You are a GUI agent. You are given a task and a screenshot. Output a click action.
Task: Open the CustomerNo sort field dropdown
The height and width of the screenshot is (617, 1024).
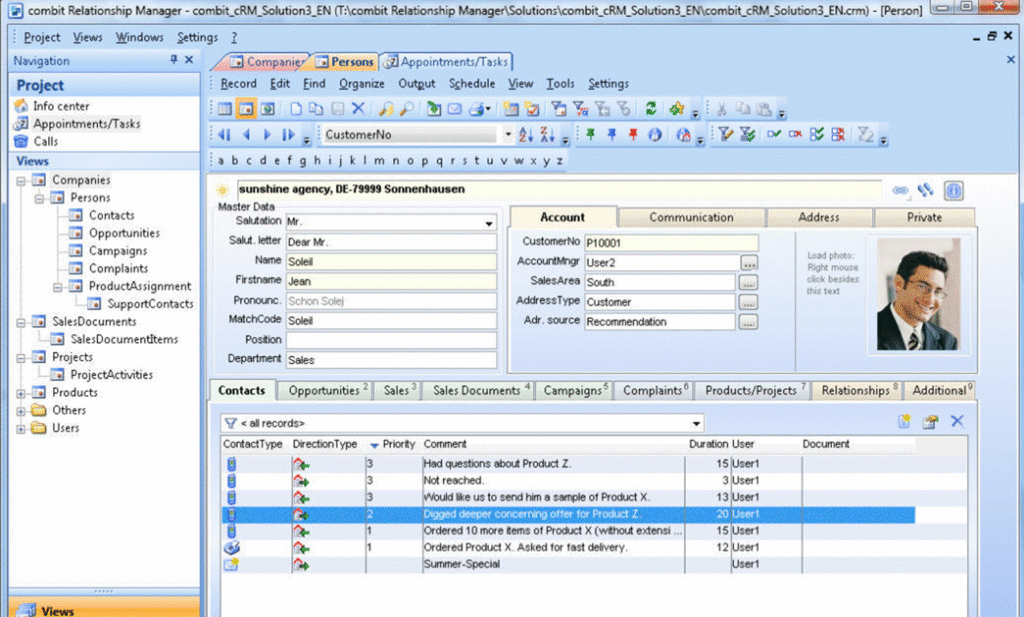click(507, 135)
